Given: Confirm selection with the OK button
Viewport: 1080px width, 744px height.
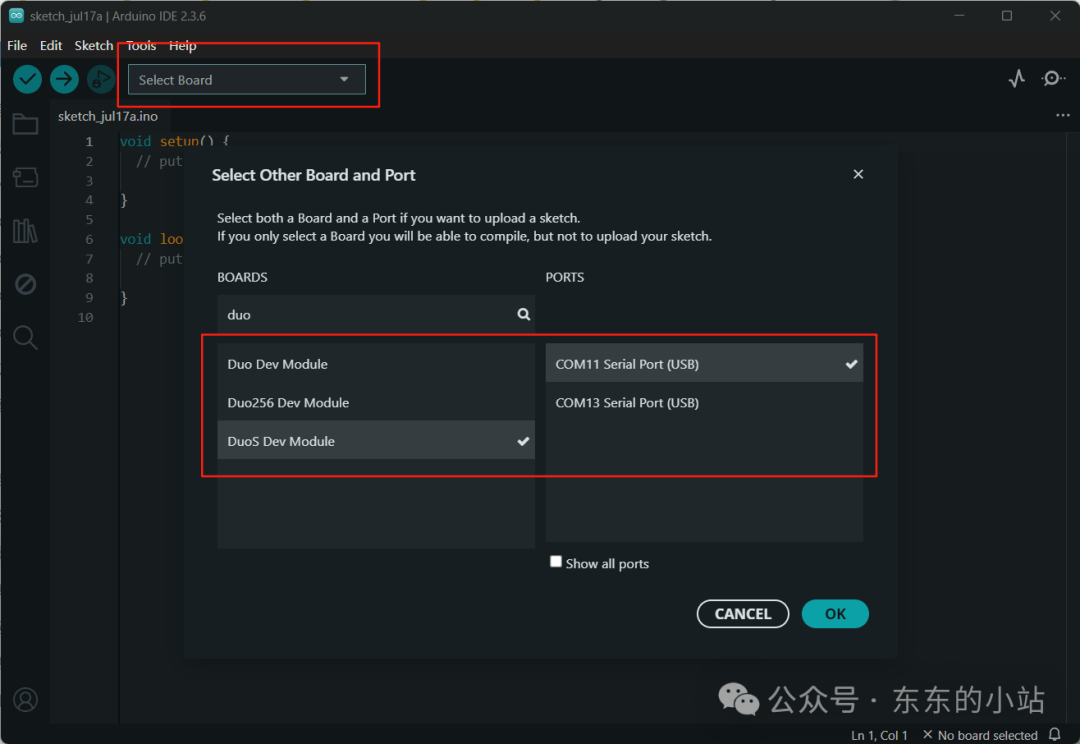Looking at the screenshot, I should [x=835, y=614].
